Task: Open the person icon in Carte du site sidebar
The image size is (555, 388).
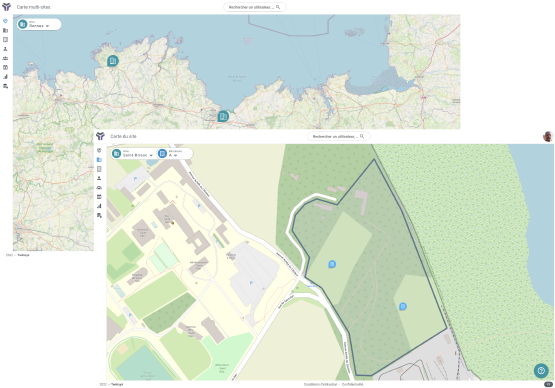Action: click(99, 178)
